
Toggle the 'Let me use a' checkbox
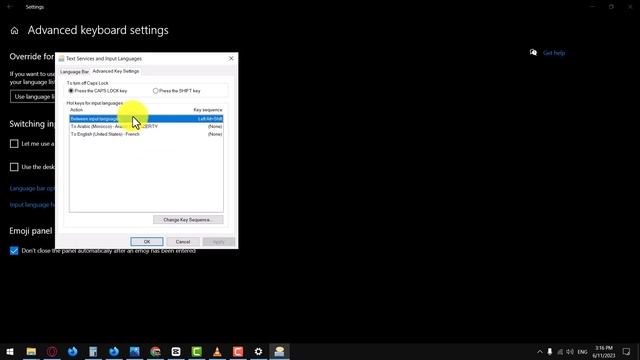[x=14, y=144]
